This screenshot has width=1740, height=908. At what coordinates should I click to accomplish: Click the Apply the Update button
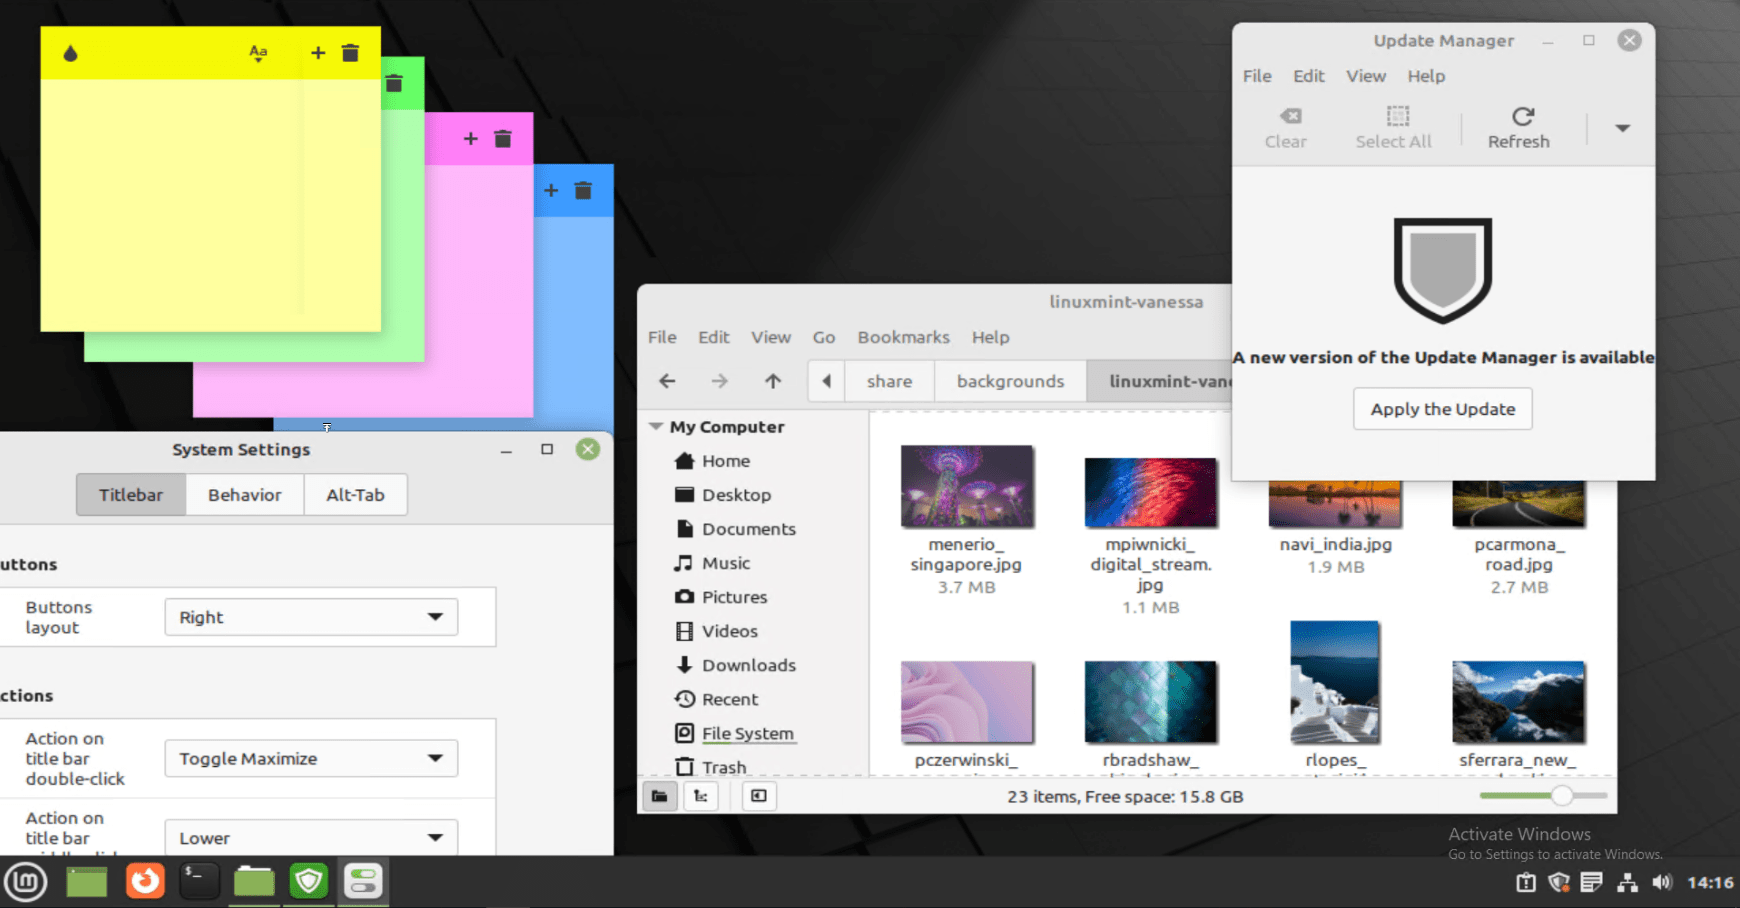coord(1442,409)
